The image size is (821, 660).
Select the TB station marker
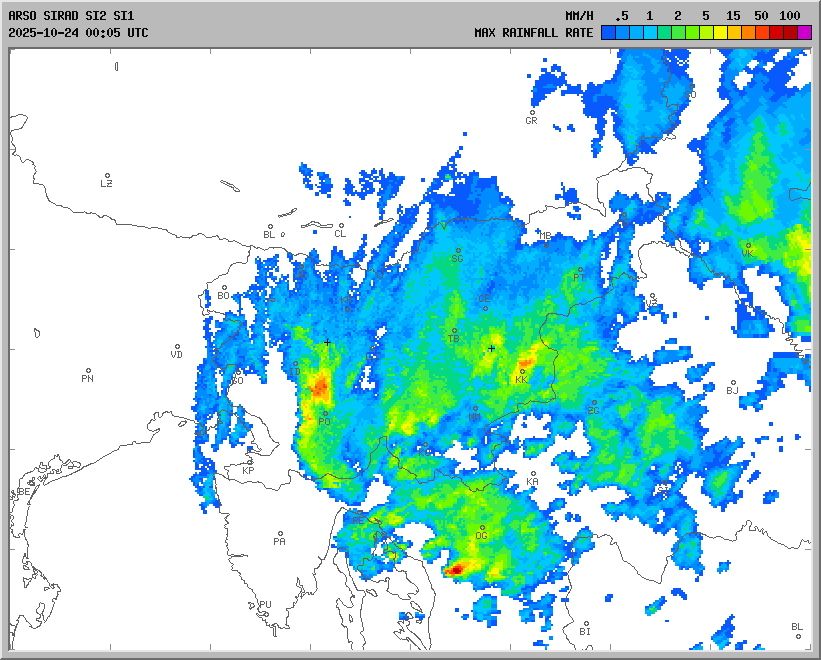pyautogui.click(x=454, y=331)
